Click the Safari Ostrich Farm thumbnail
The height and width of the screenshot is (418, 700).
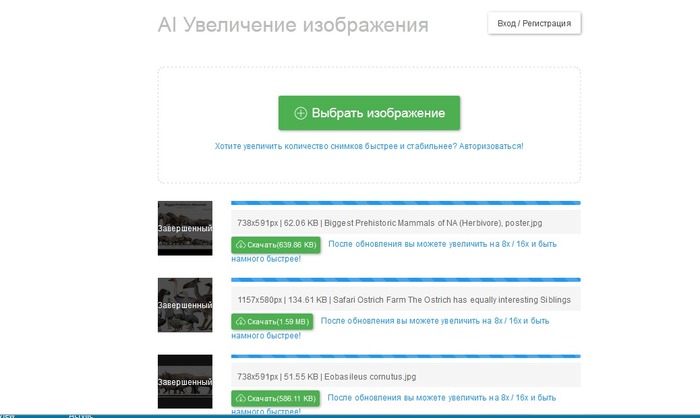[x=185, y=305]
